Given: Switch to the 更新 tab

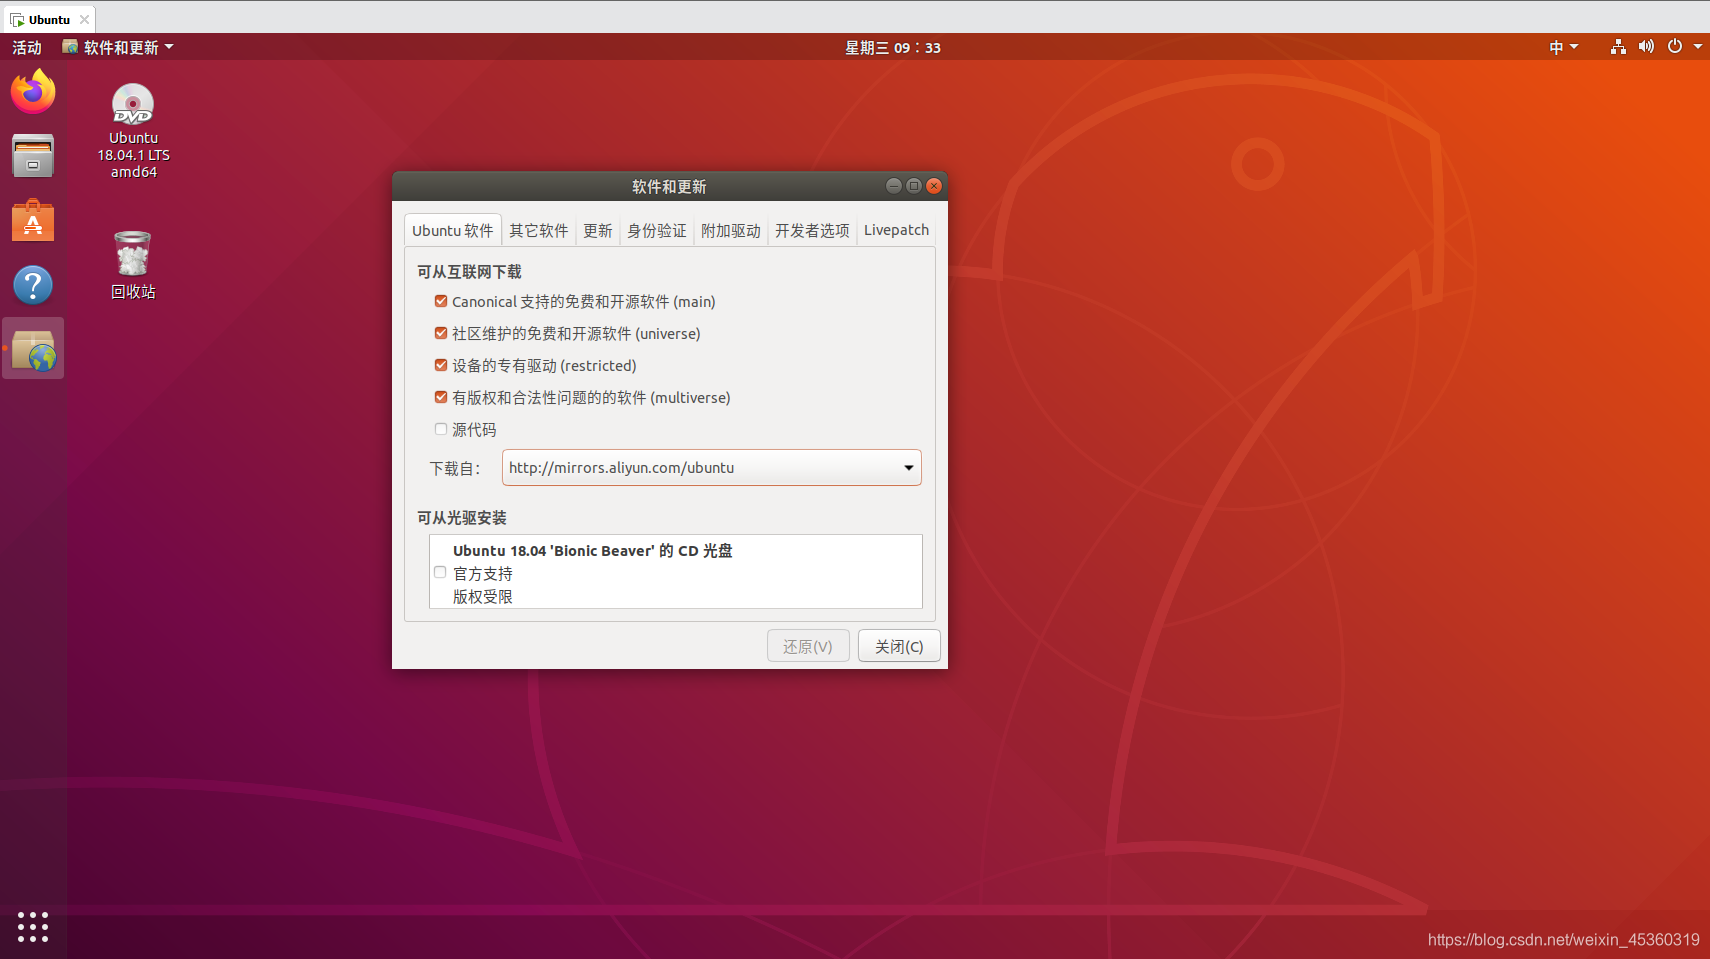Looking at the screenshot, I should [x=598, y=230].
